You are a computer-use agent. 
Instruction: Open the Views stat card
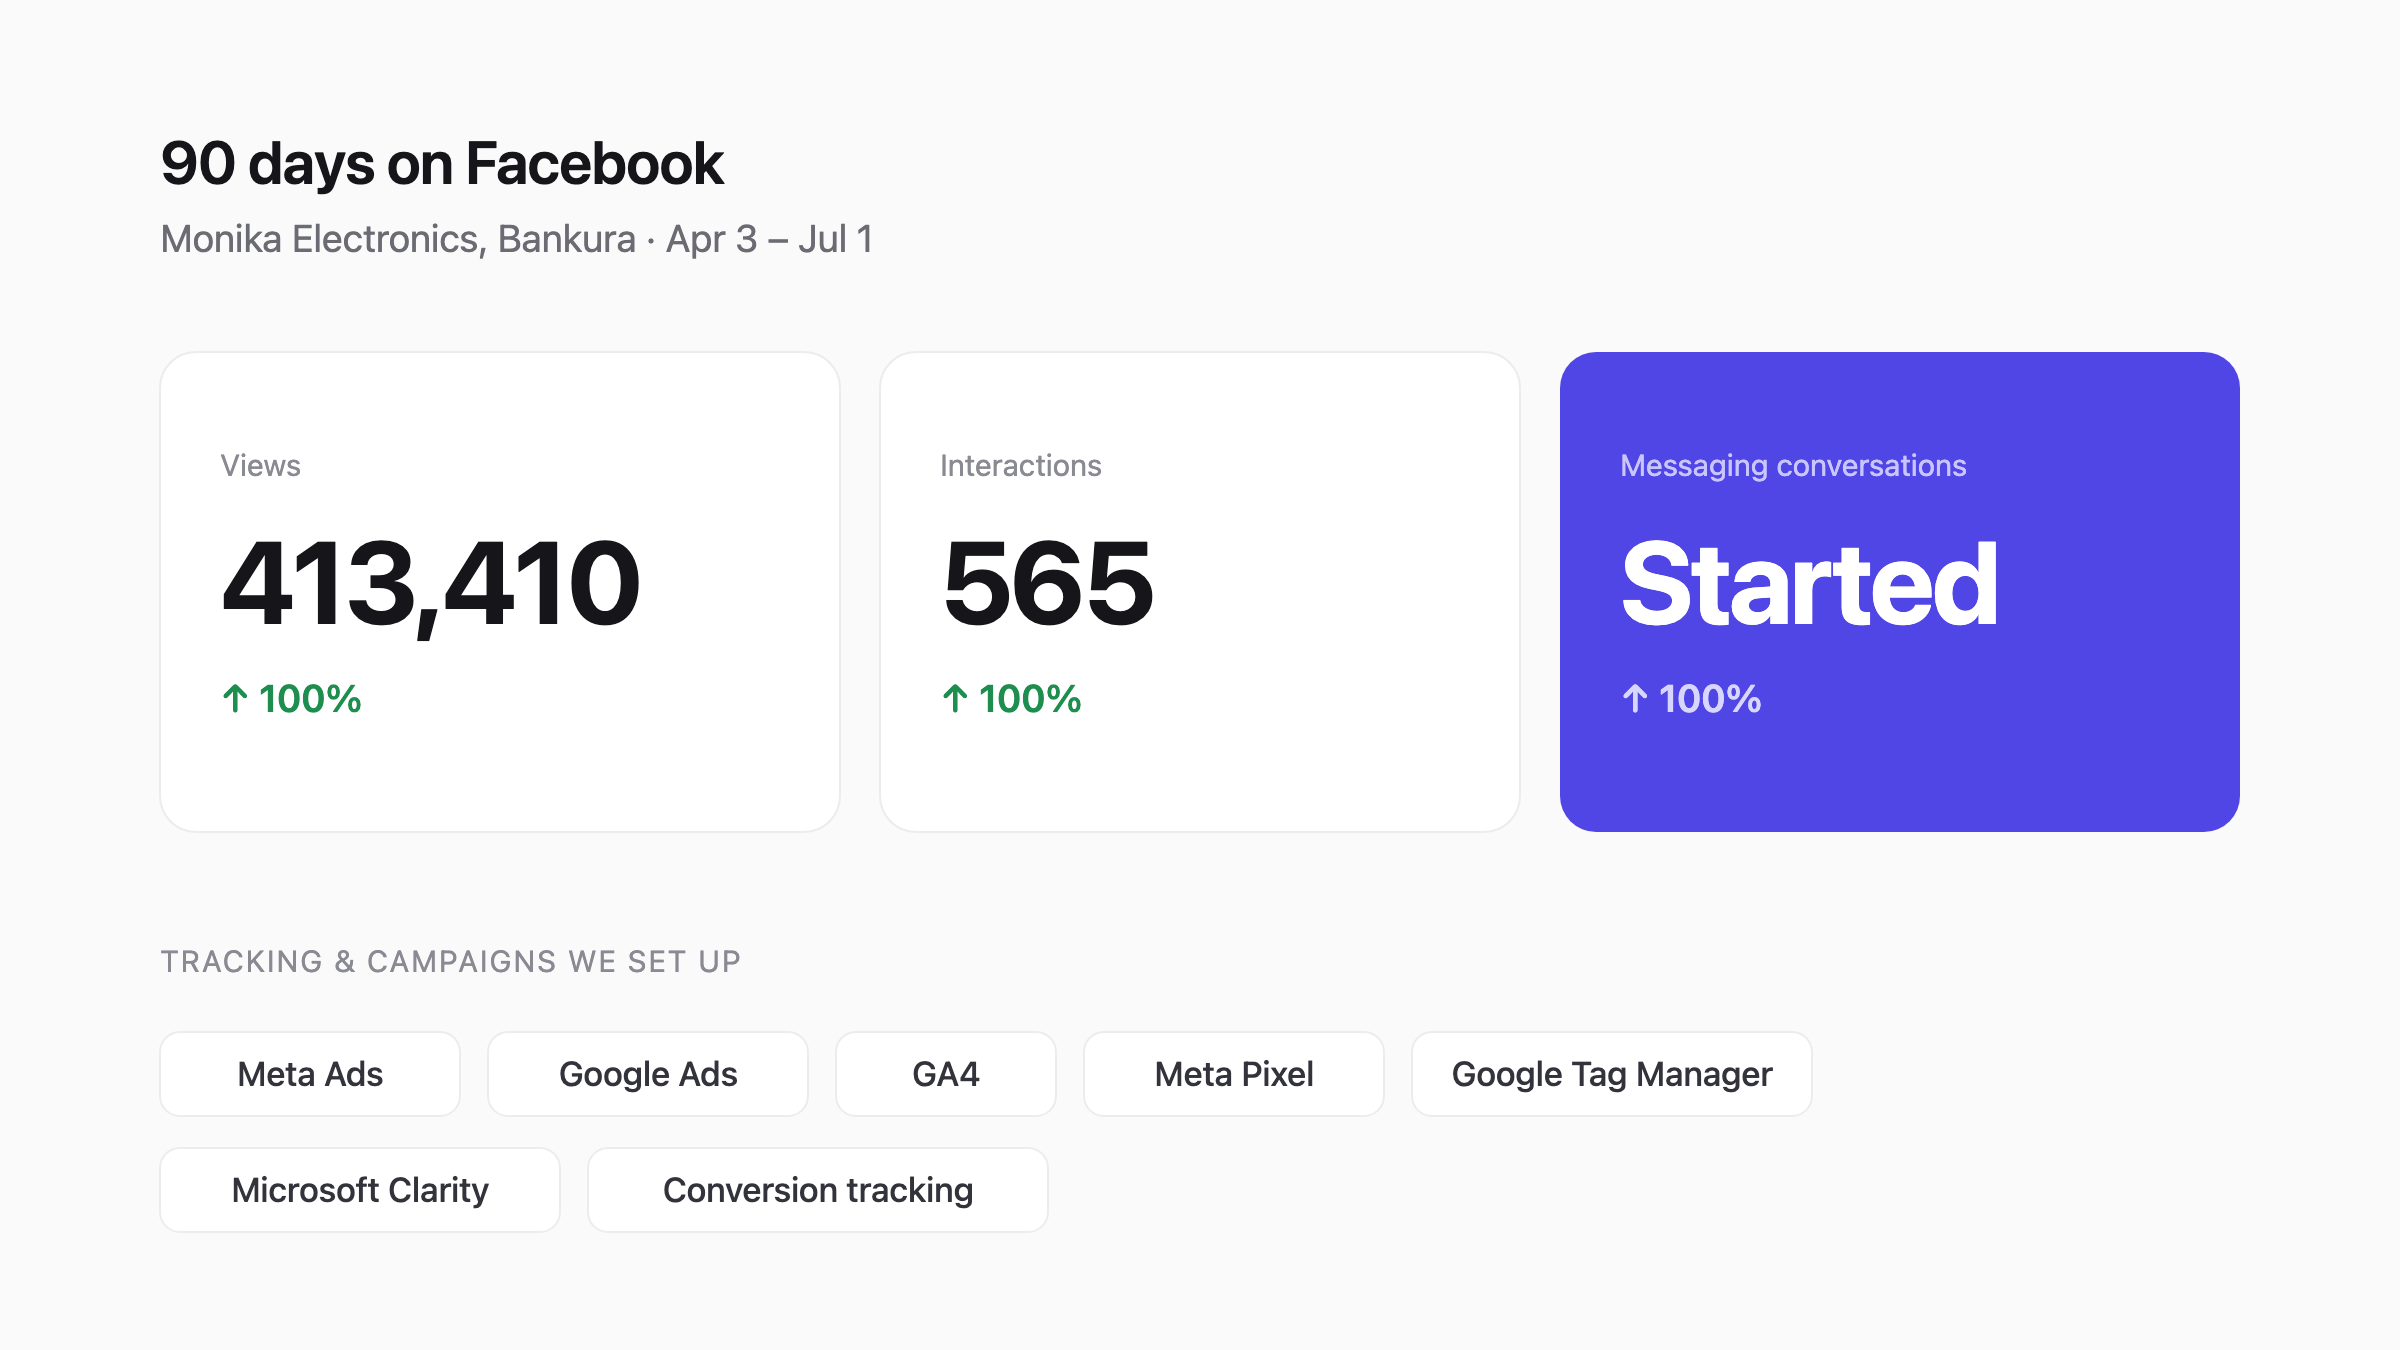coord(500,592)
